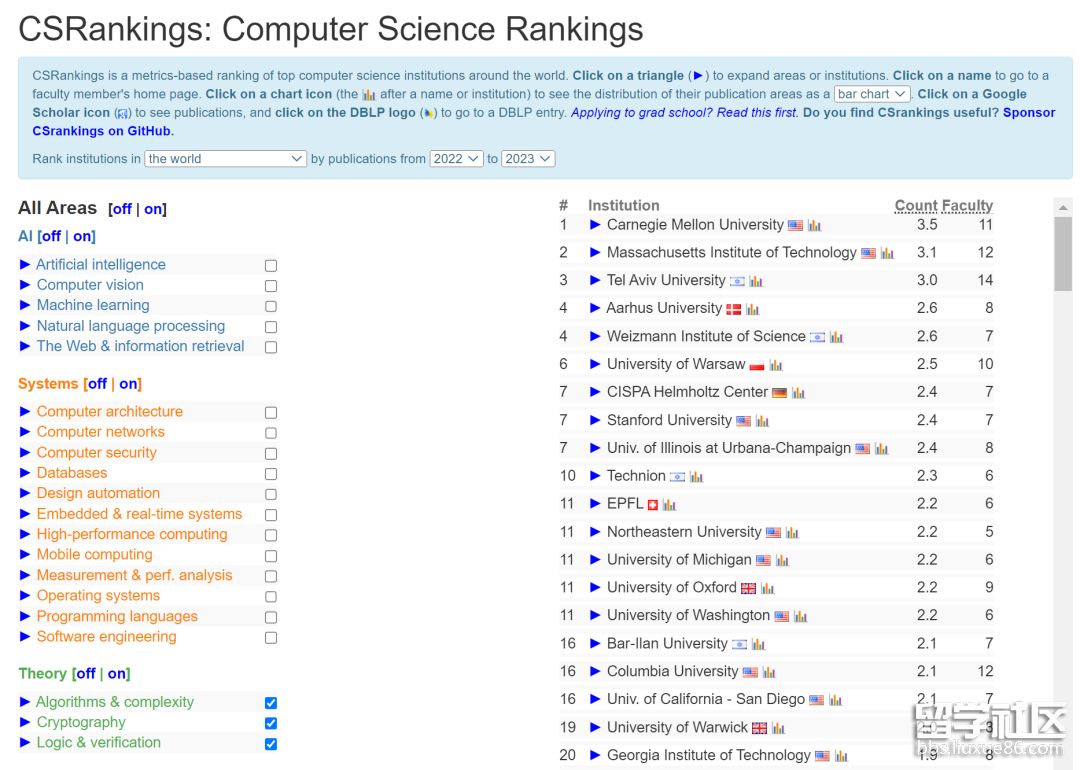This screenshot has height=770, width=1080.
Task: Open the Embedded & real-time systems link
Action: click(x=139, y=514)
